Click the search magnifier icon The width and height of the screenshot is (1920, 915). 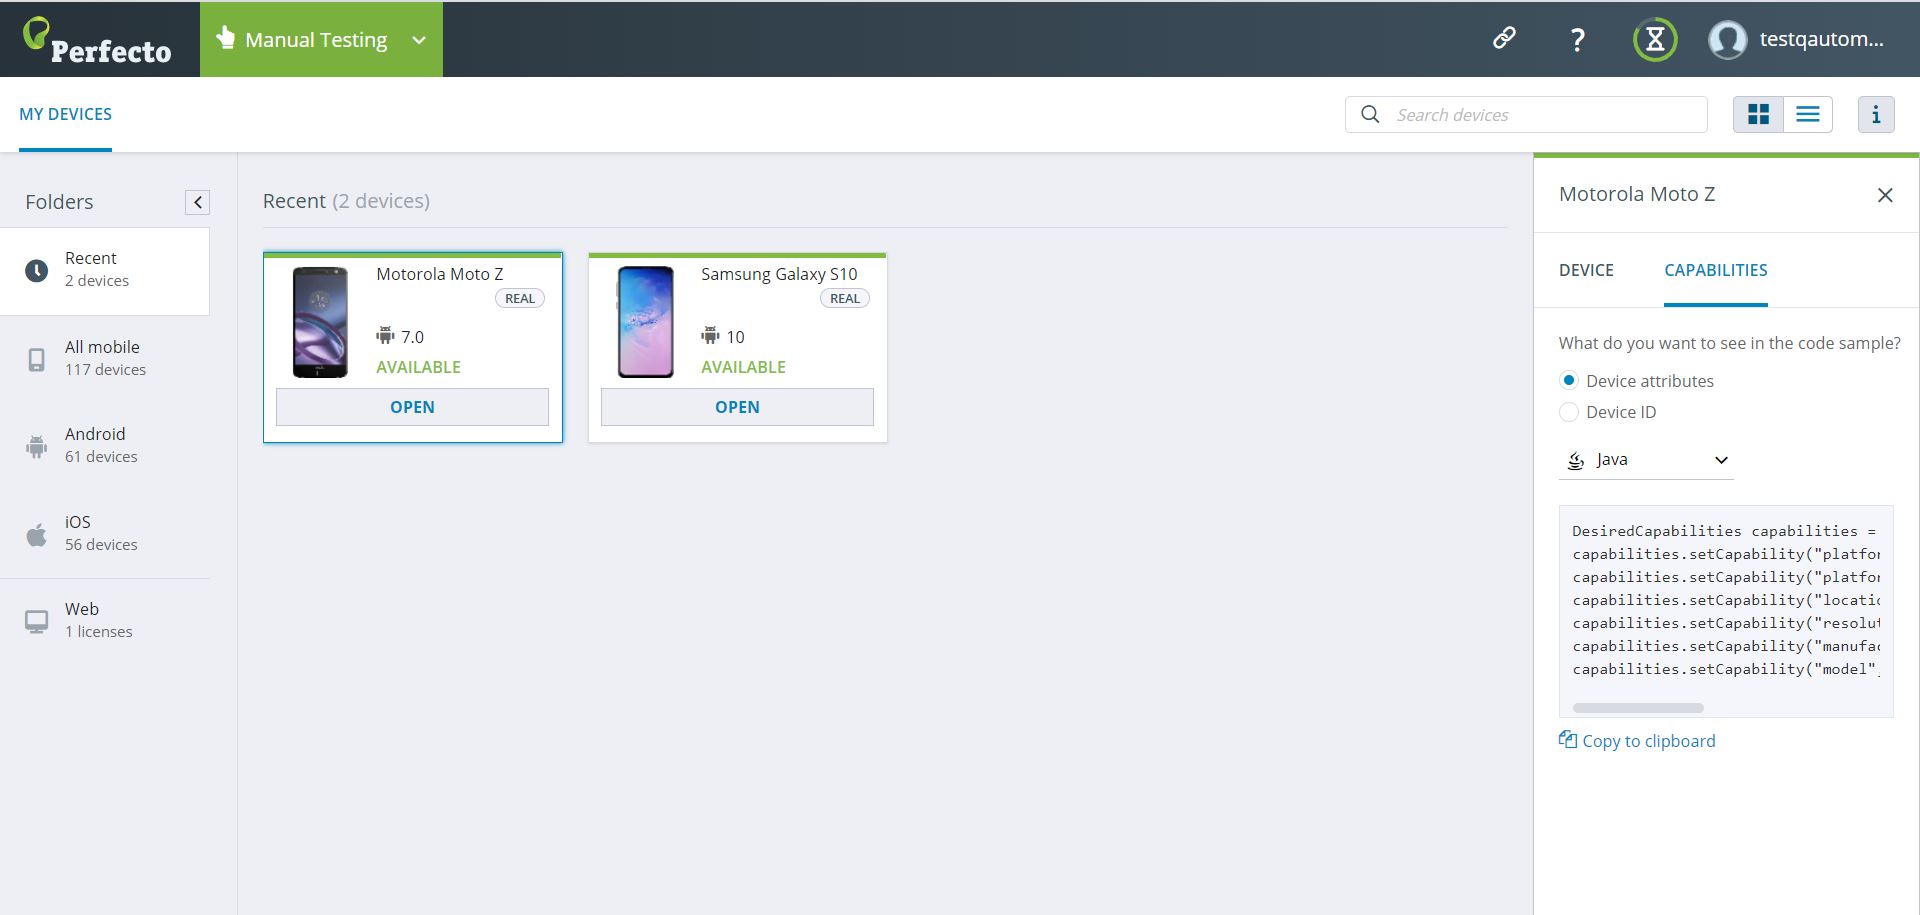1370,115
